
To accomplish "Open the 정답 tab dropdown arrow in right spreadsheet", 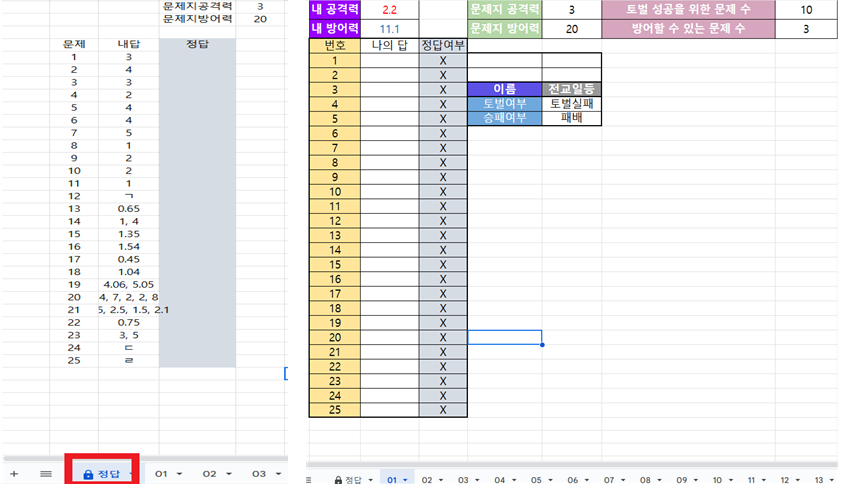I will click(371, 480).
